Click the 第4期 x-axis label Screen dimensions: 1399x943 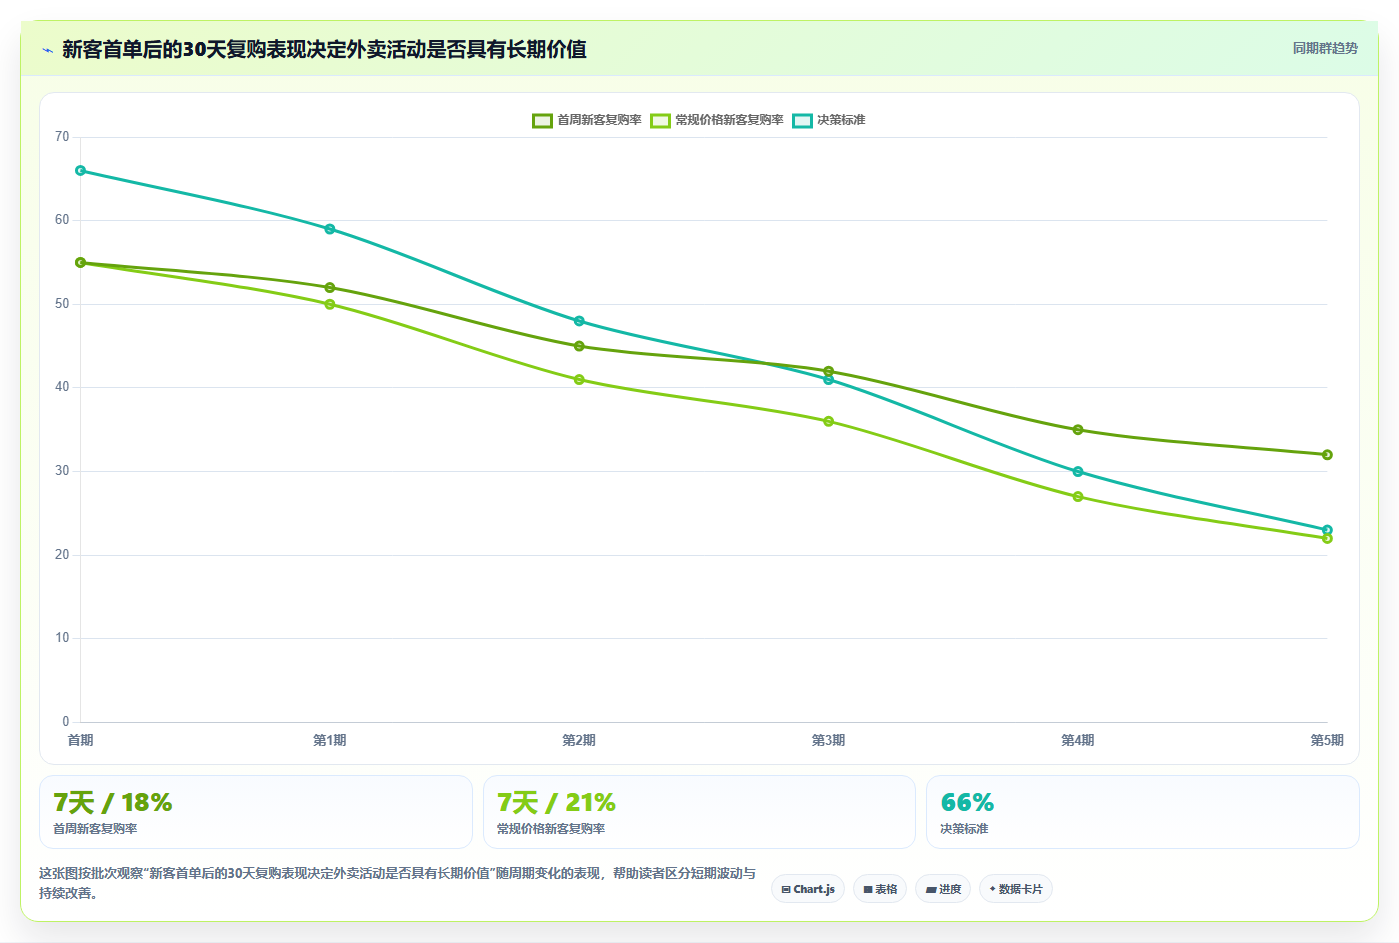1078,740
